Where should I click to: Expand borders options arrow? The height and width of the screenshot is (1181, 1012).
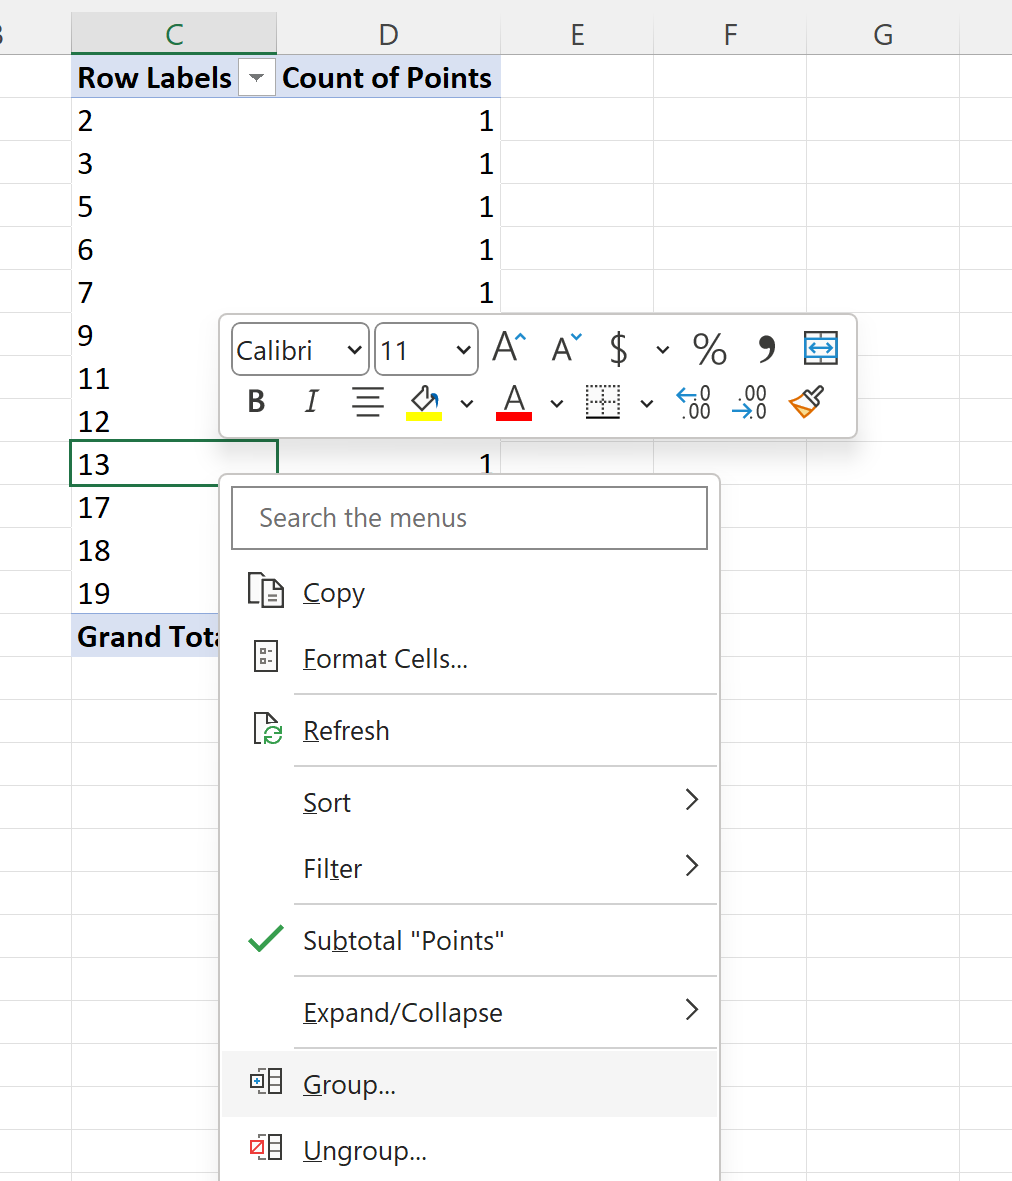(x=647, y=404)
